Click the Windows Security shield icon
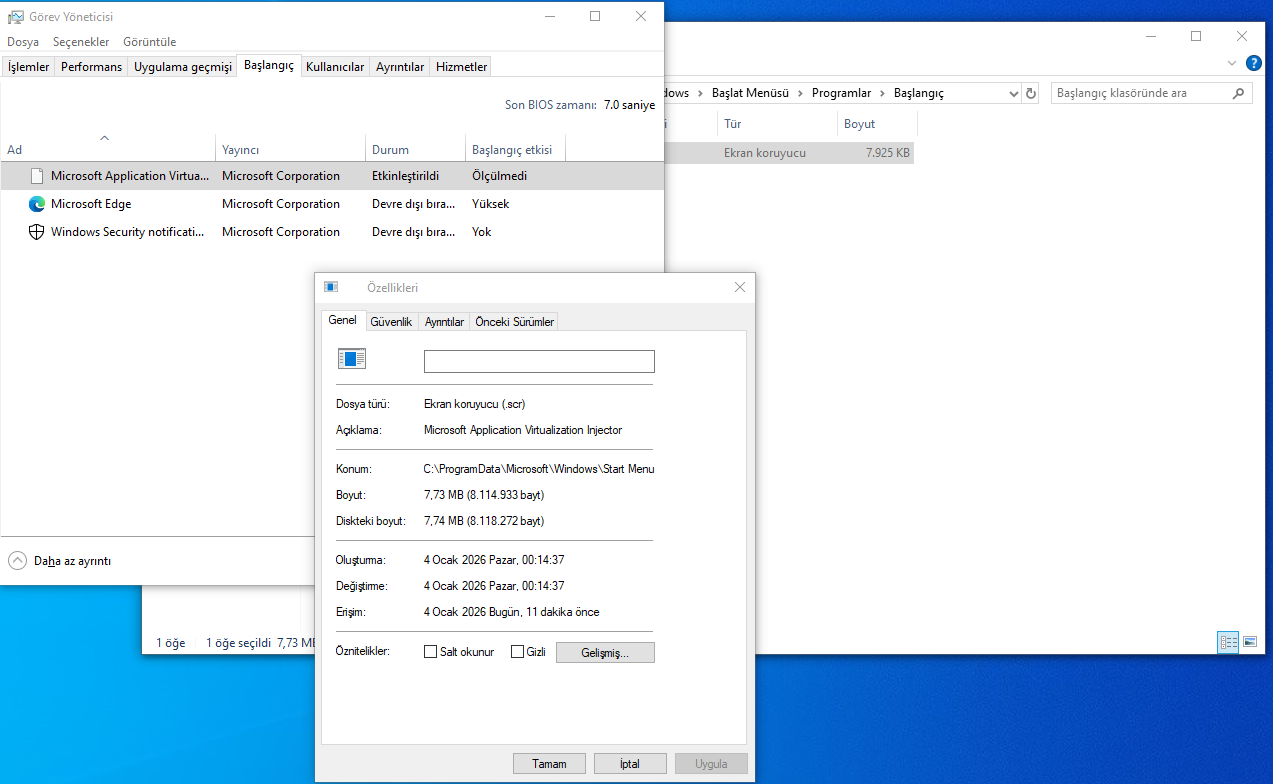This screenshot has height=784, width=1273. point(37,232)
